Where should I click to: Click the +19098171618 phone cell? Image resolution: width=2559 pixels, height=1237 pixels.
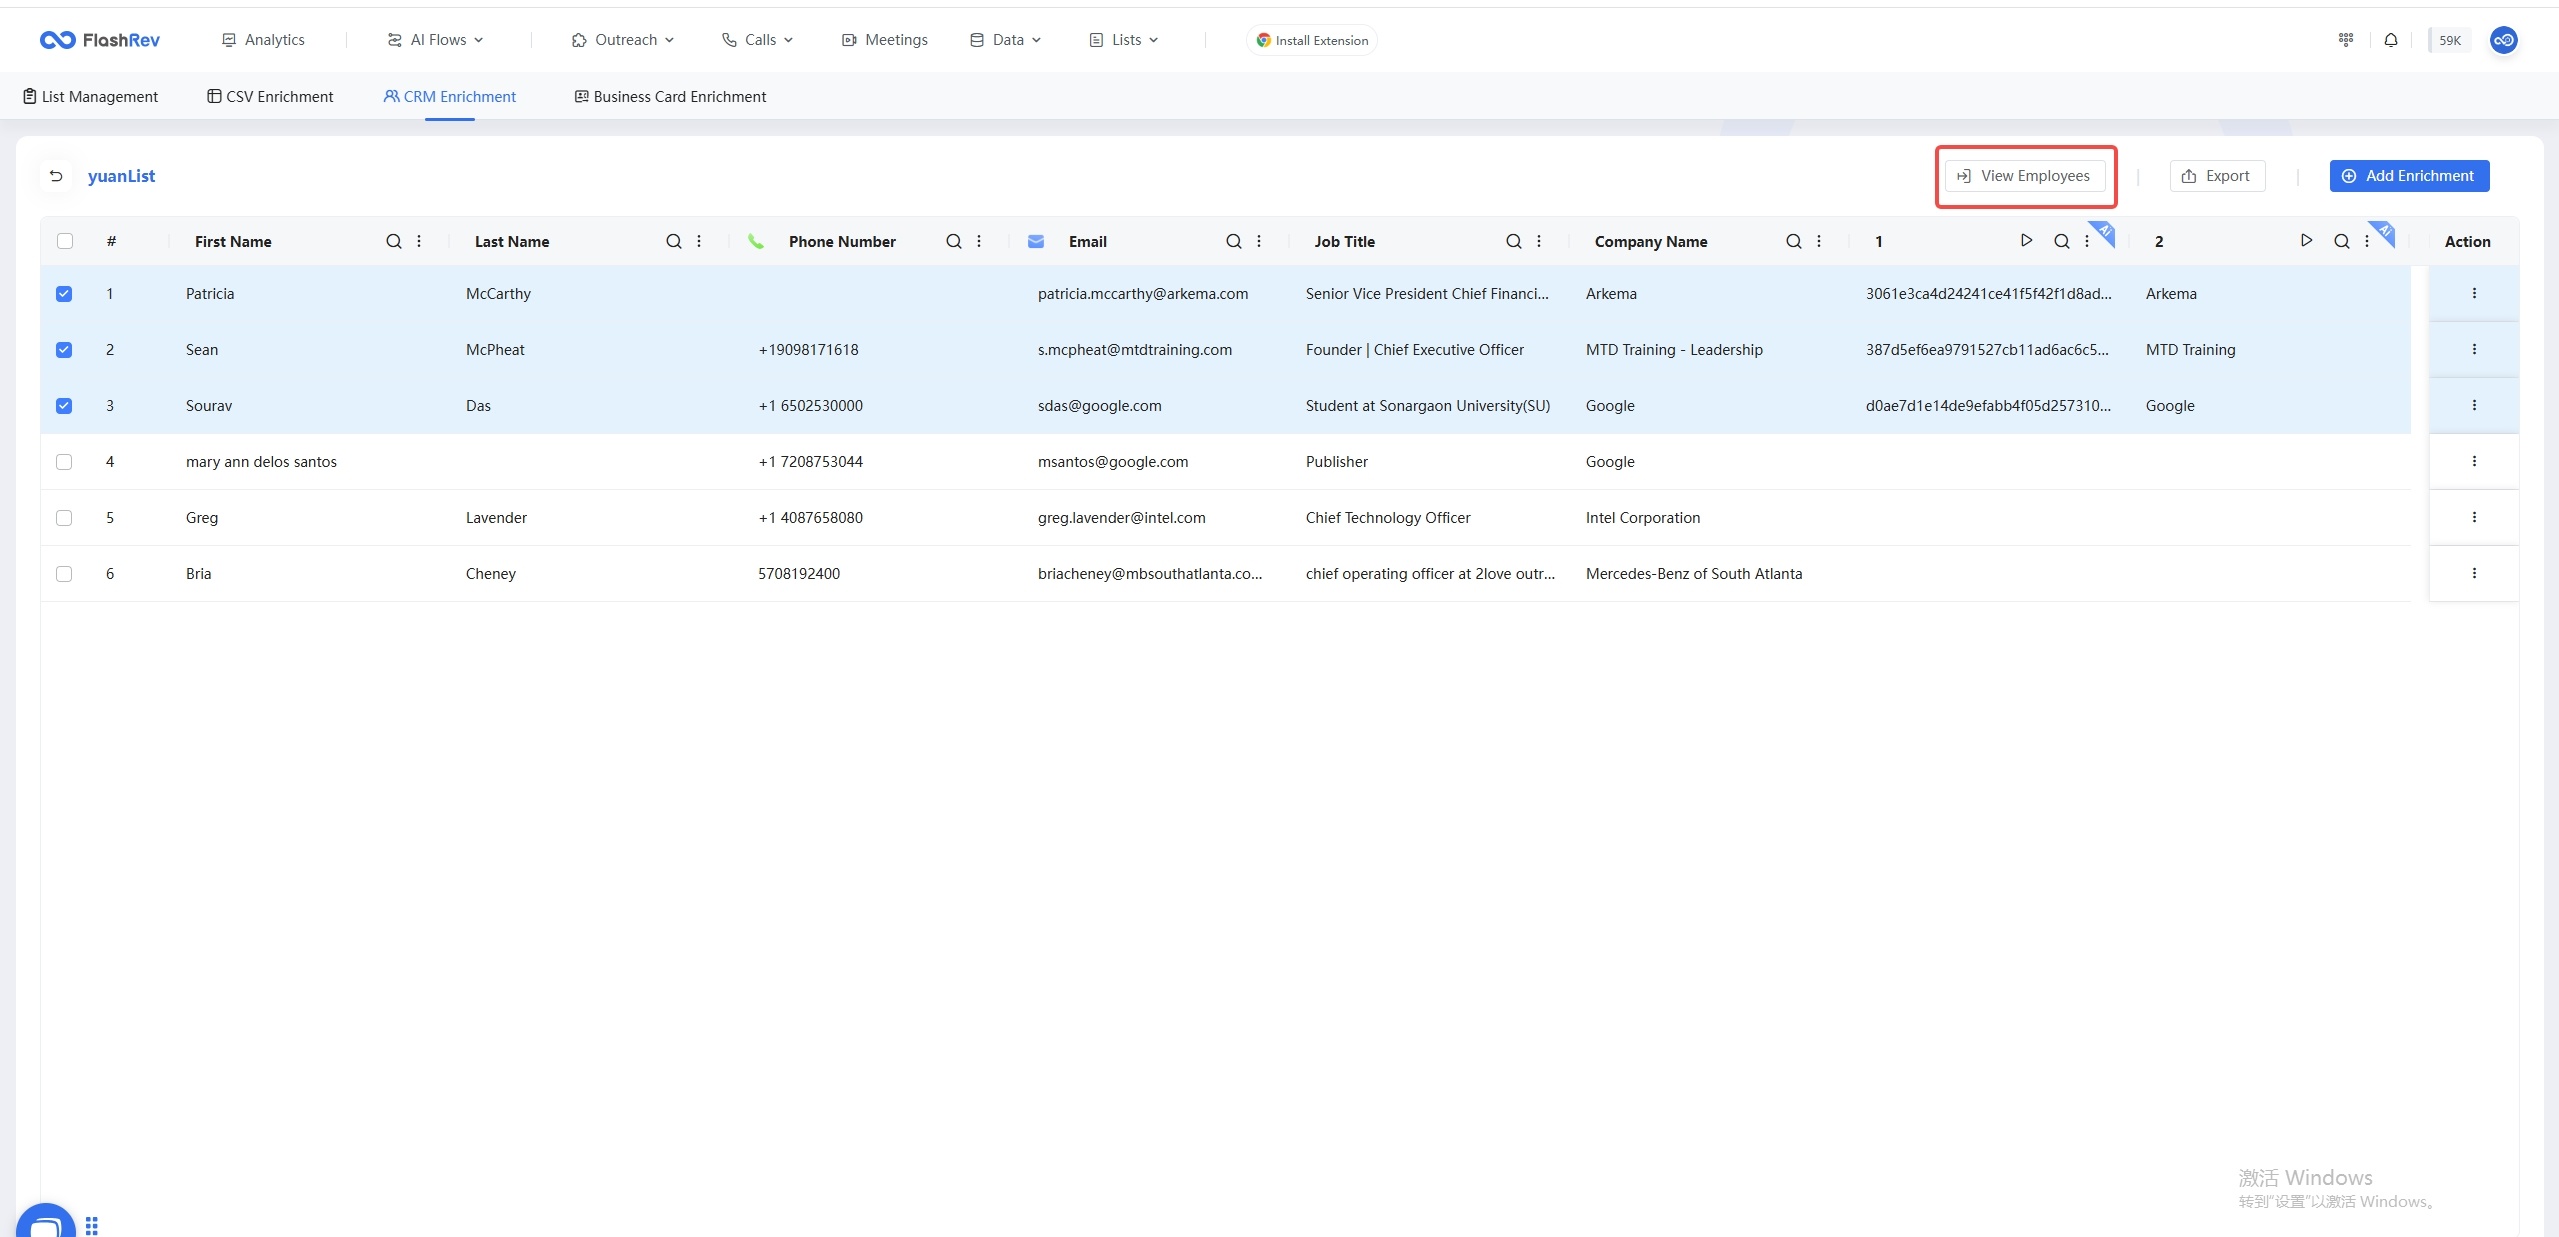808,349
